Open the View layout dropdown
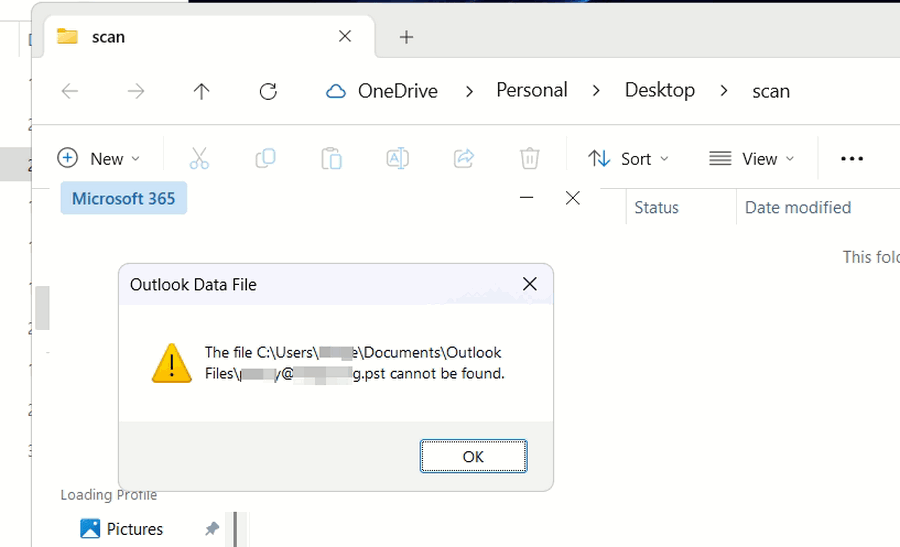This screenshot has height=547, width=900. pyautogui.click(x=752, y=158)
